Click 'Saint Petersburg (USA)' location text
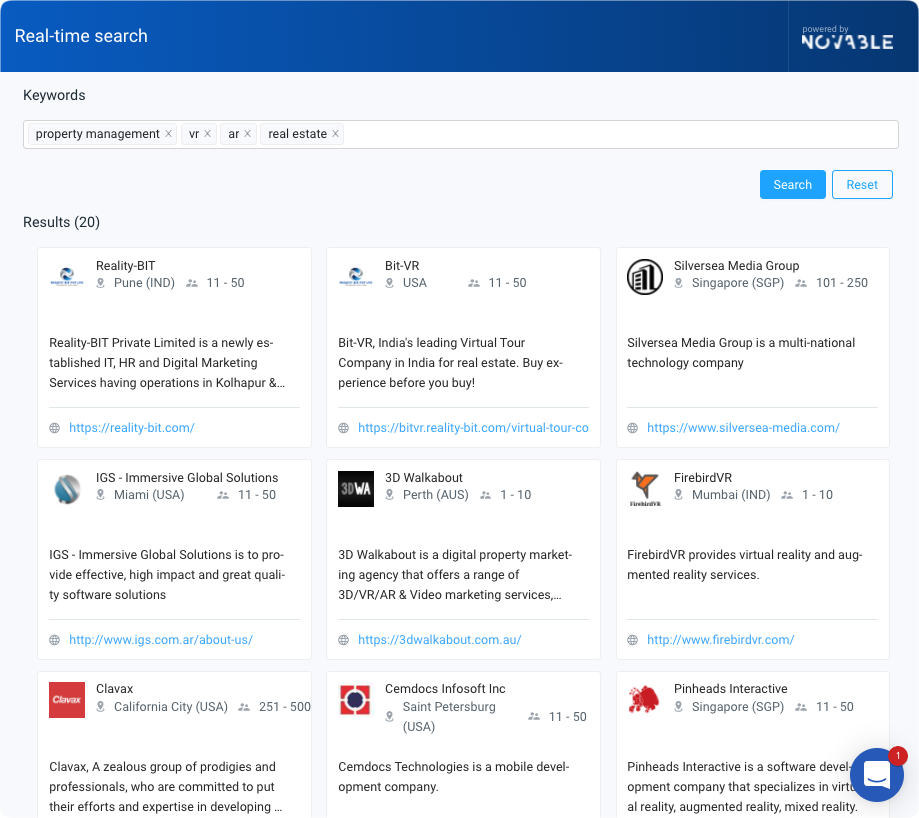This screenshot has height=818, width=919. (x=449, y=717)
